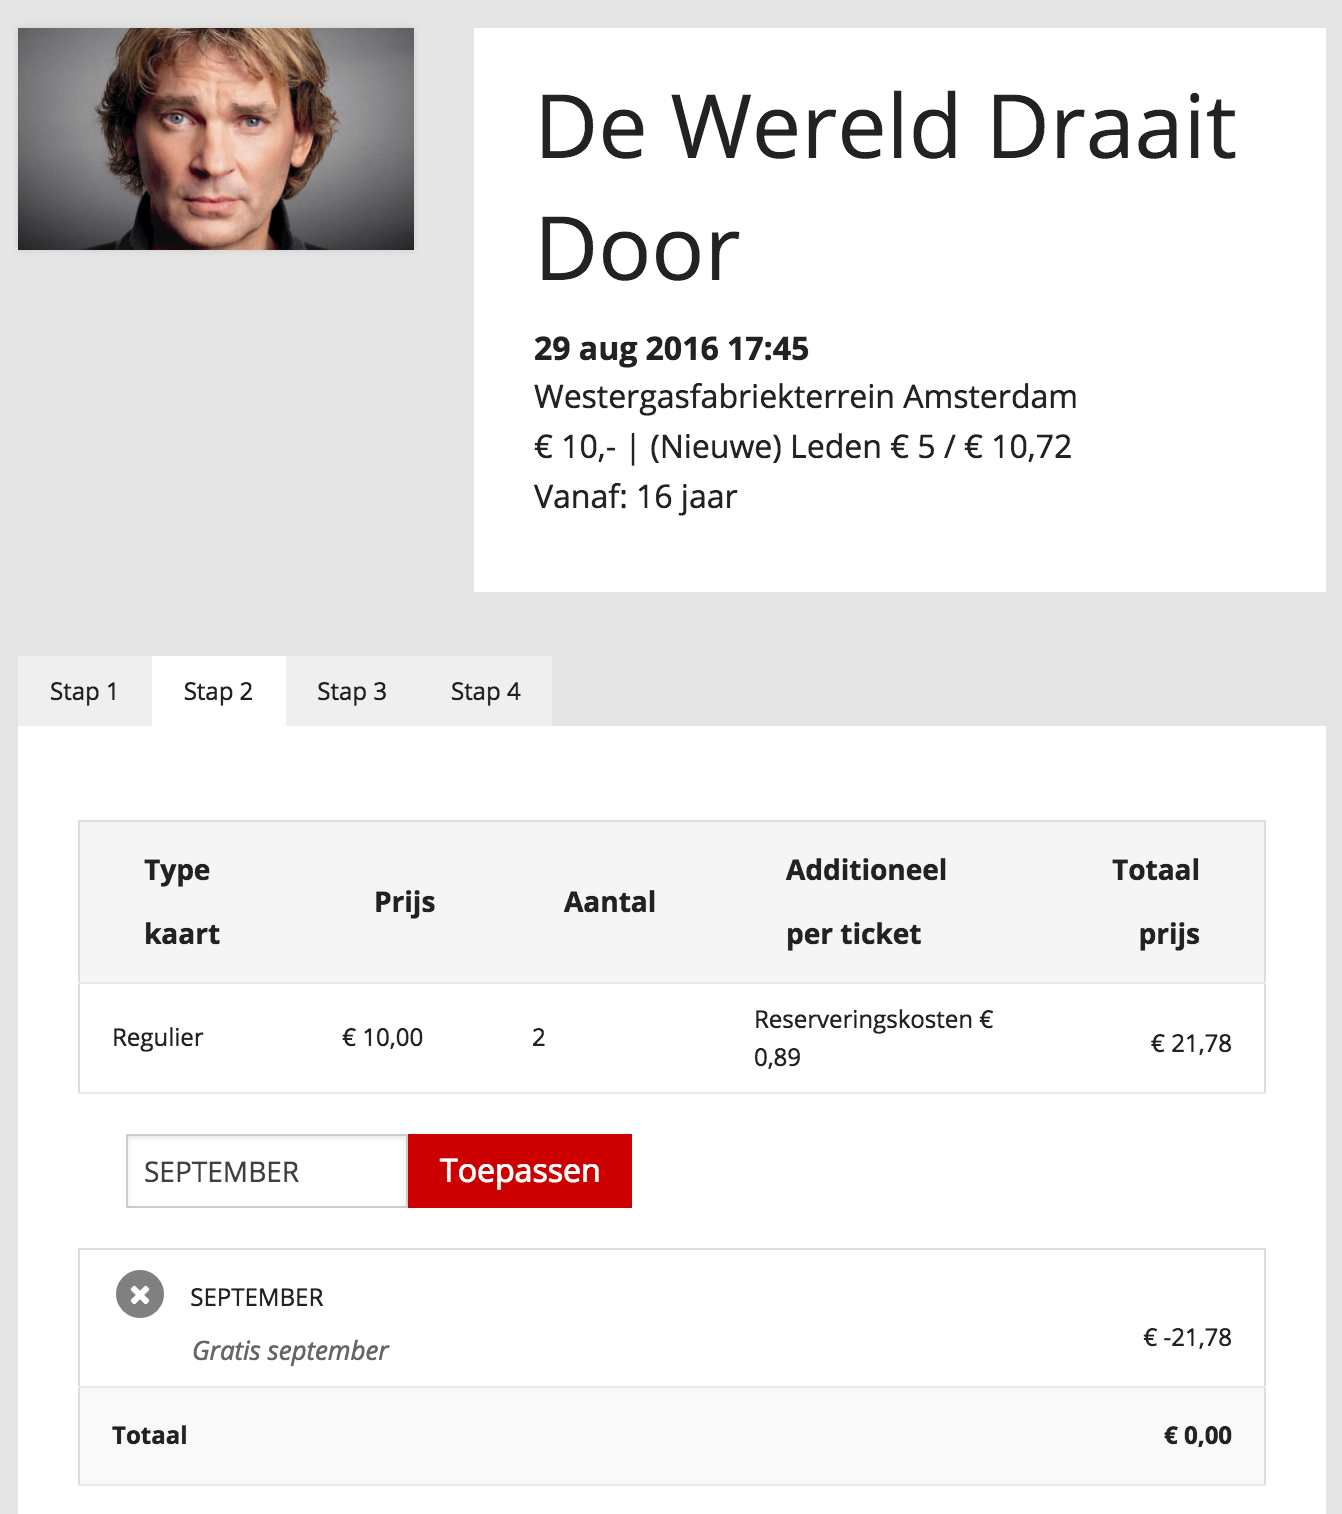Click the Aantal column header
1342x1514 pixels.
click(x=609, y=902)
